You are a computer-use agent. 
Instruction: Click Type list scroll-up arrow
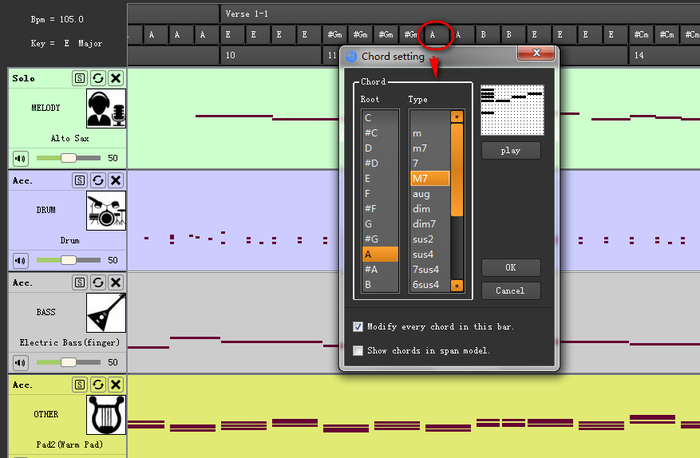(x=456, y=117)
